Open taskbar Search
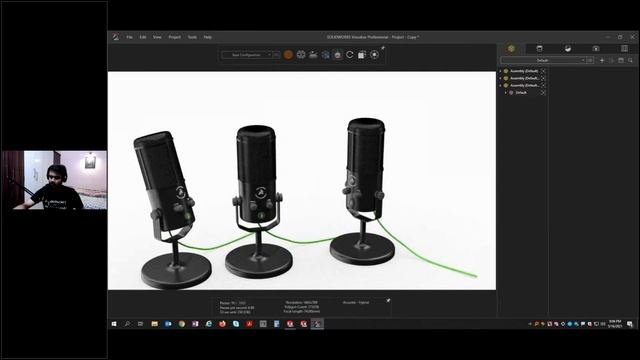This screenshot has width=640, height=360. tap(127, 324)
